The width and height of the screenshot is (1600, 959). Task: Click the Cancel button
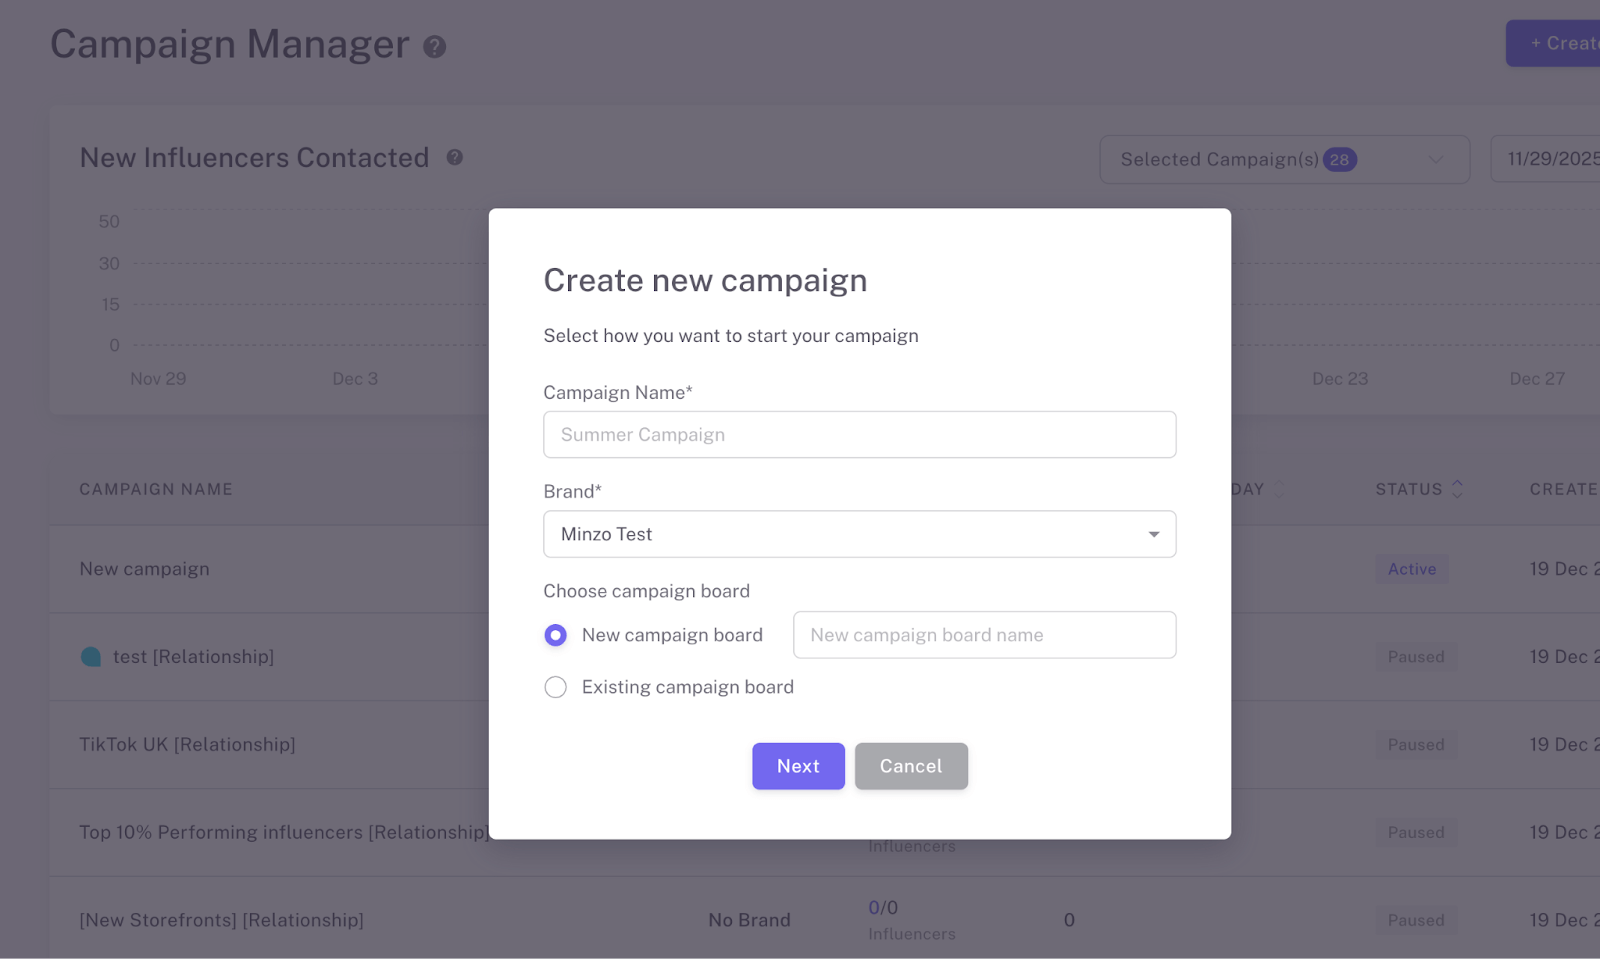coord(911,766)
